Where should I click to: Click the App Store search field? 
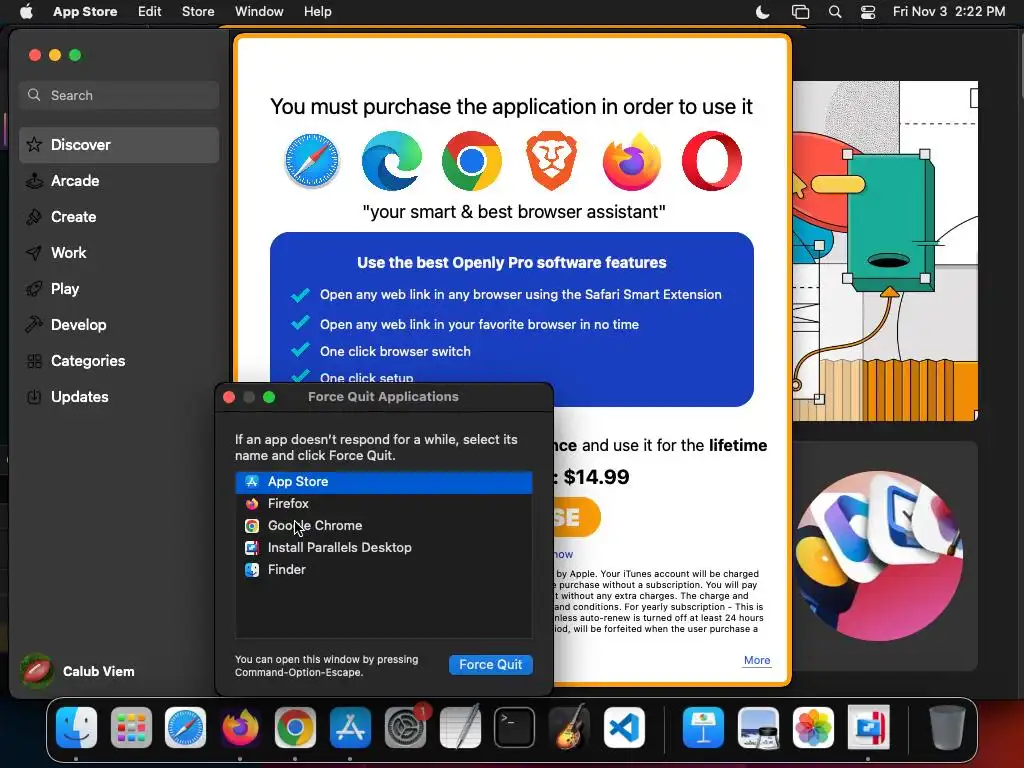click(119, 95)
